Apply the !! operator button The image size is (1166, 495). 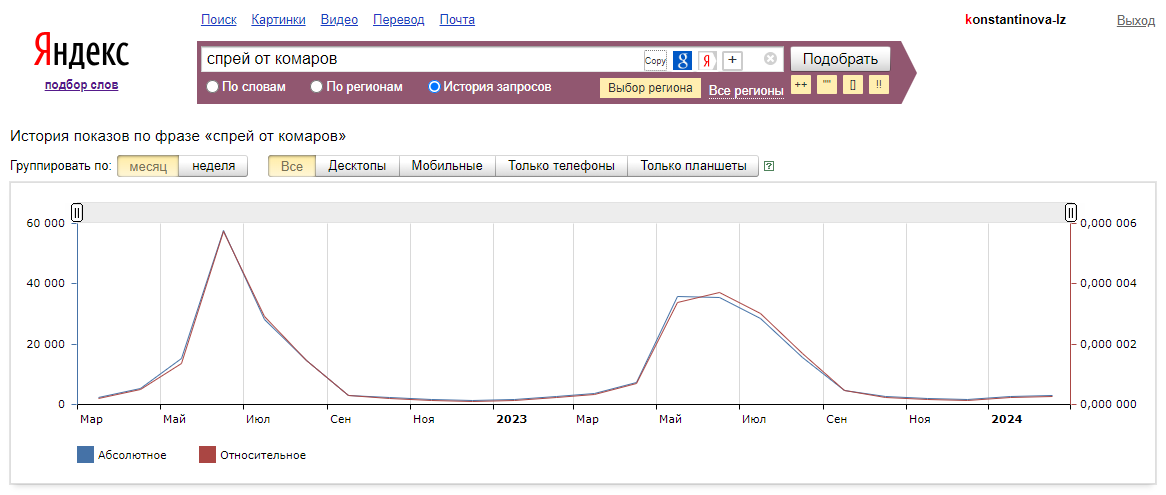[879, 85]
